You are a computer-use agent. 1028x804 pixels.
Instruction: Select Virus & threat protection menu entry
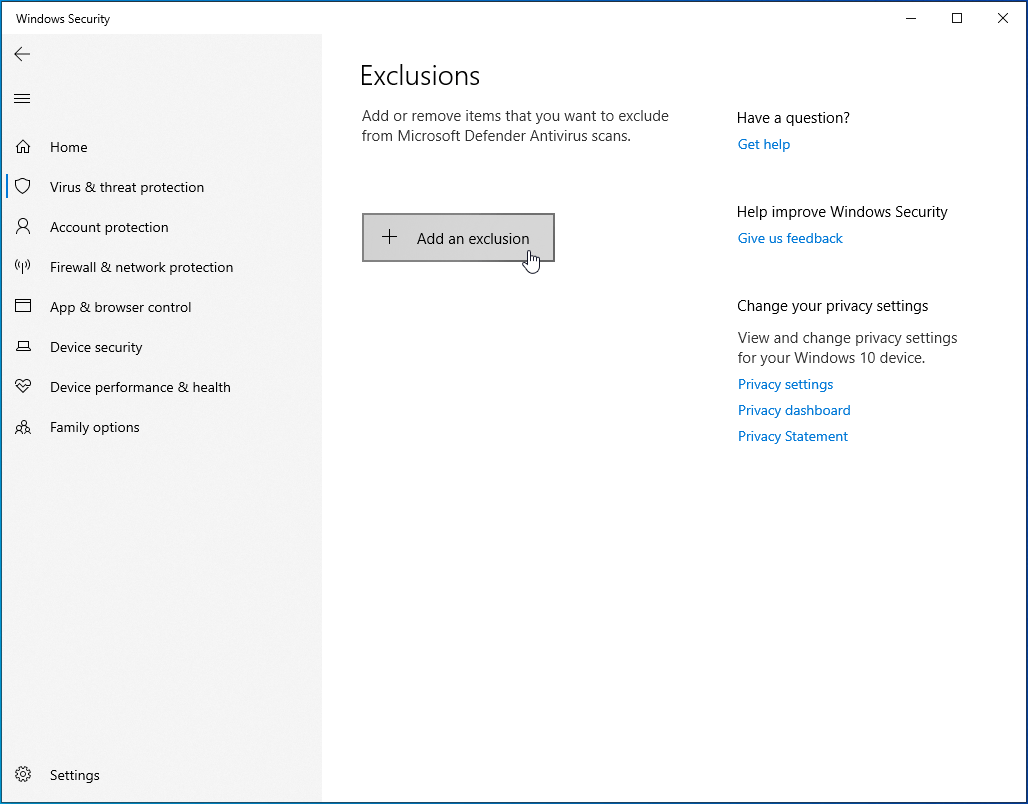point(127,186)
